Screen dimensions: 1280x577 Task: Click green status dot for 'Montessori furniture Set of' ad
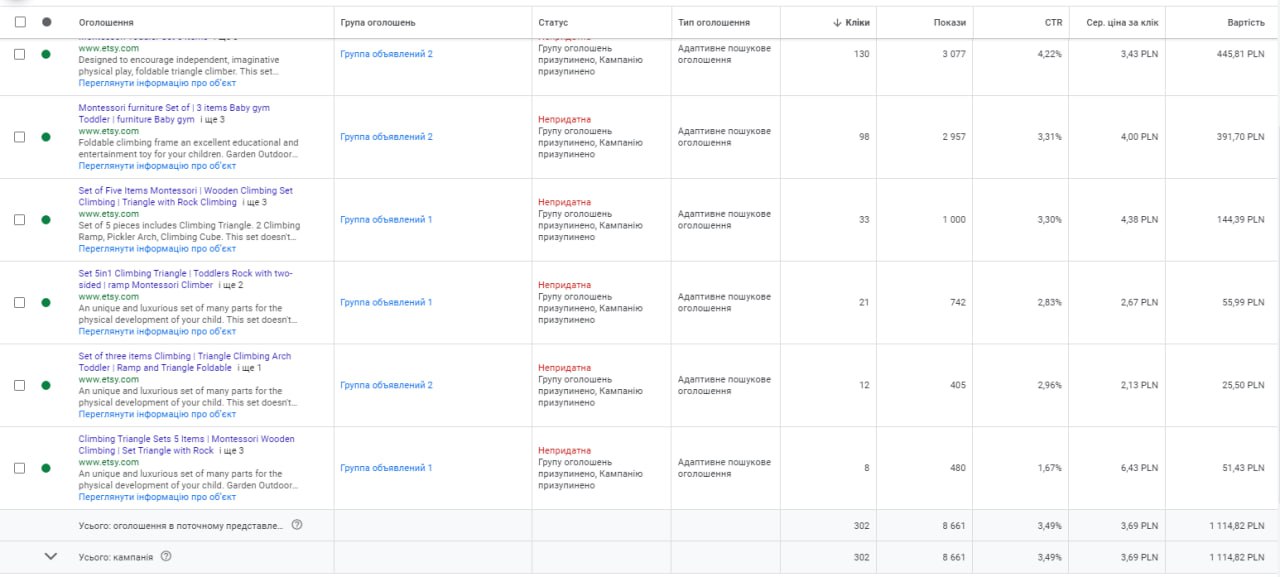46,137
